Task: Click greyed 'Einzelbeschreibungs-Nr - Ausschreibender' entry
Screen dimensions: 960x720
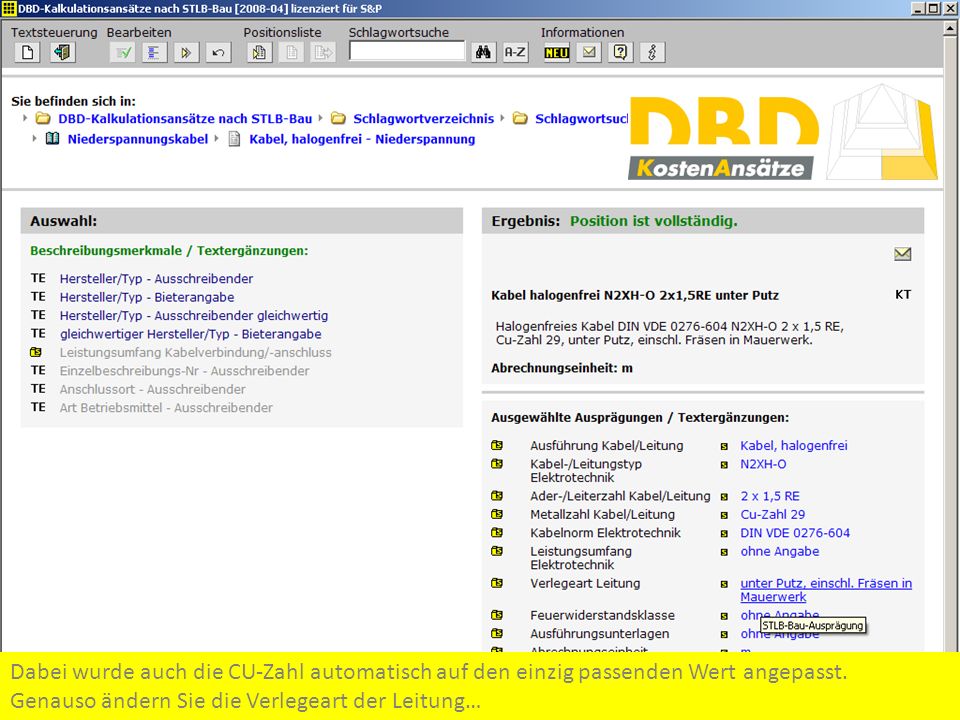Action: point(184,370)
